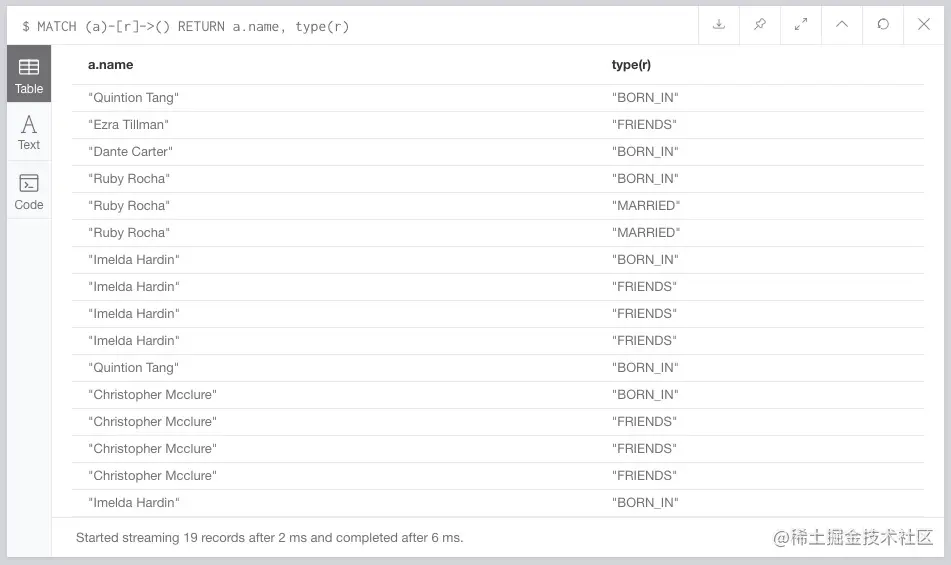
Task: Select the "FRIENDS" cell beside Ezra Tillman
Action: (x=645, y=125)
